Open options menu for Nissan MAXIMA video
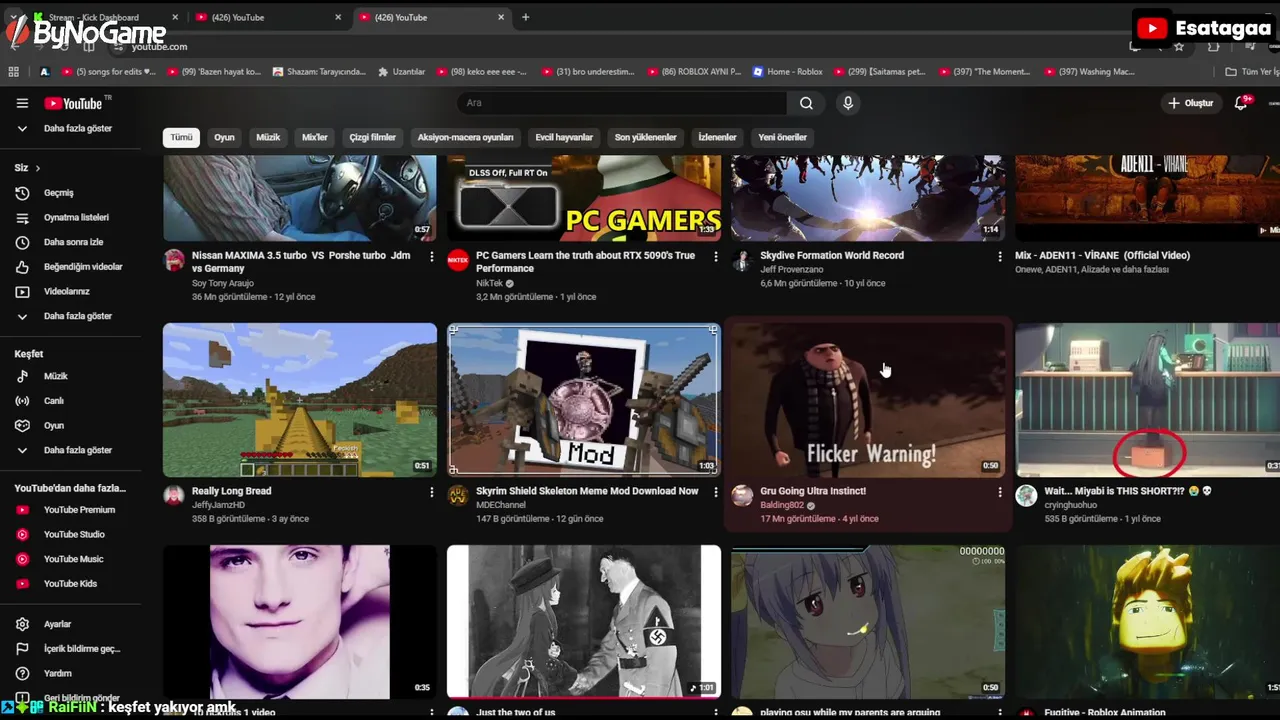The height and width of the screenshot is (720, 1280). [431, 257]
